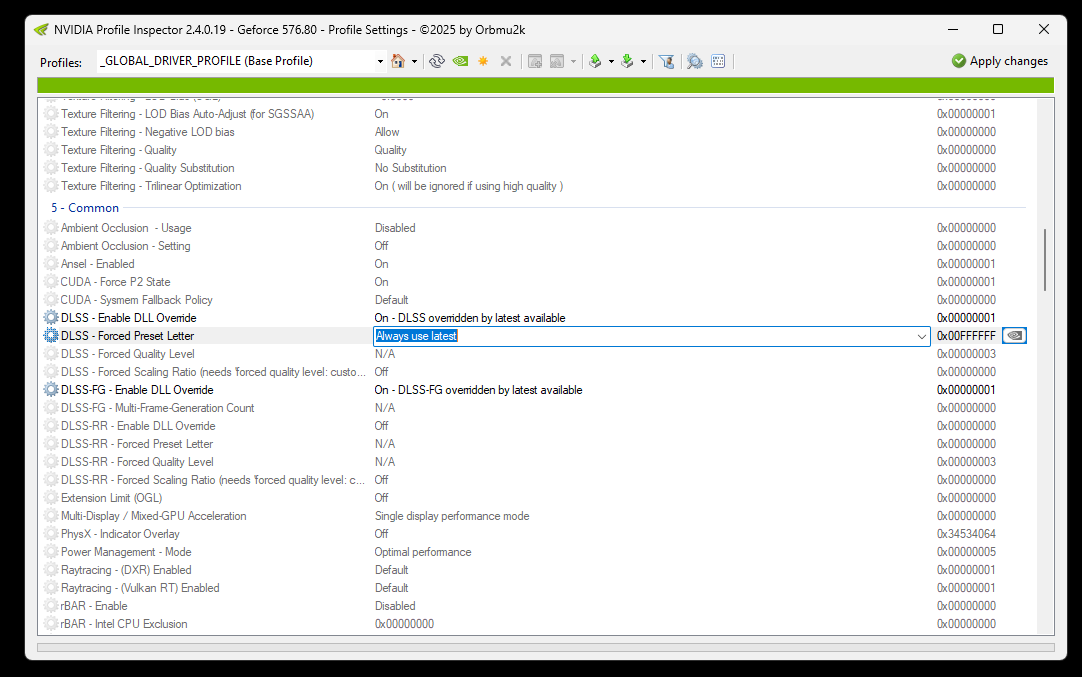This screenshot has height=677, width=1082.
Task: Click the add application to profile icon
Action: pyautogui.click(x=535, y=61)
